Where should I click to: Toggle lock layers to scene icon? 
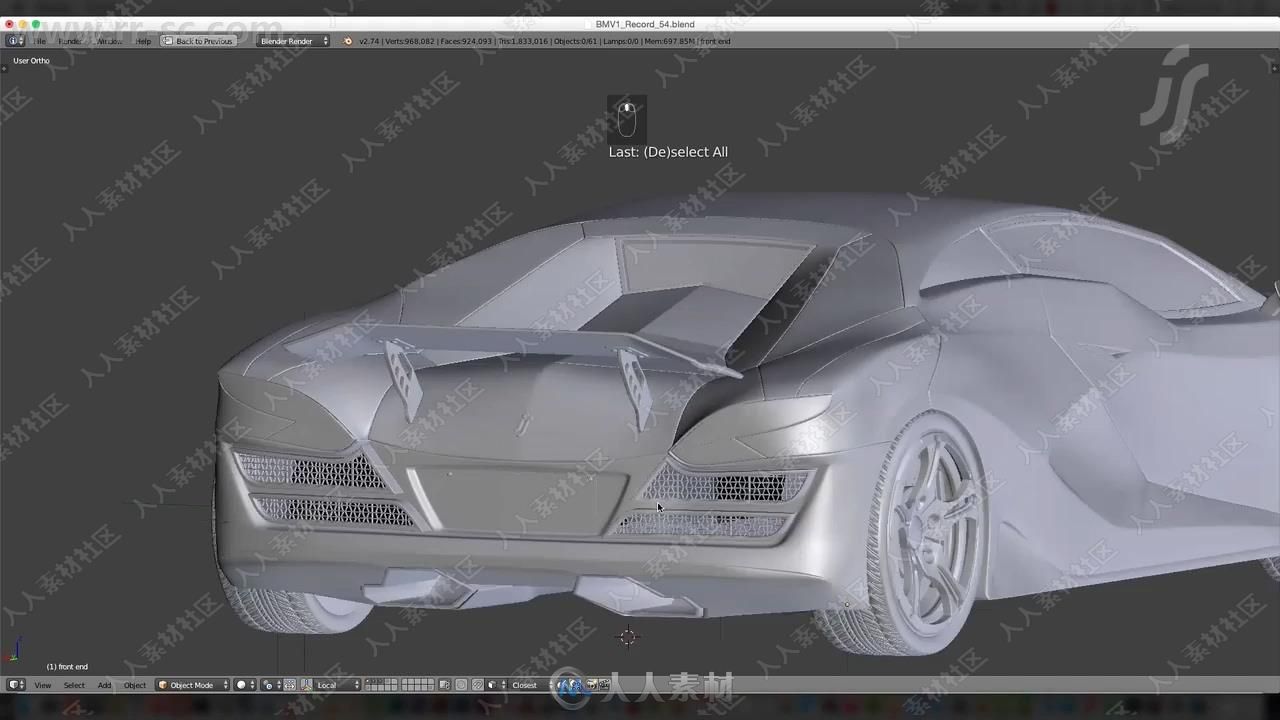coord(443,685)
